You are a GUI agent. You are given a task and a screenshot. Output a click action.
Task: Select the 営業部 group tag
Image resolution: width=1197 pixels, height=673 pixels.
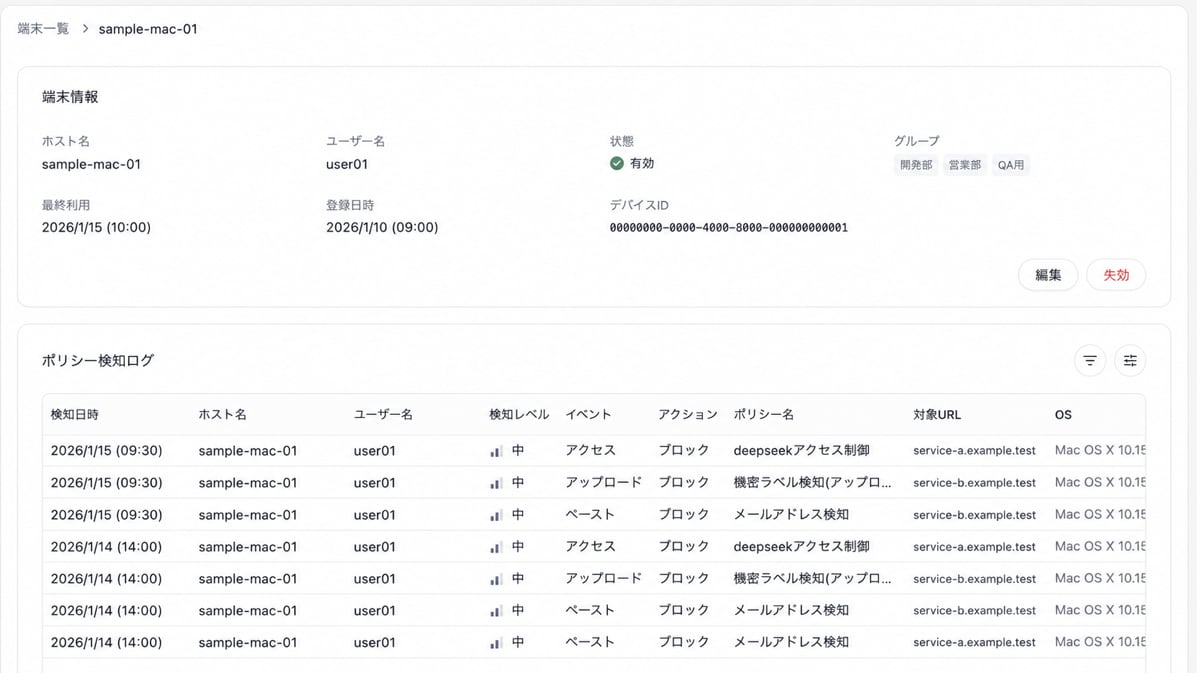(x=964, y=165)
